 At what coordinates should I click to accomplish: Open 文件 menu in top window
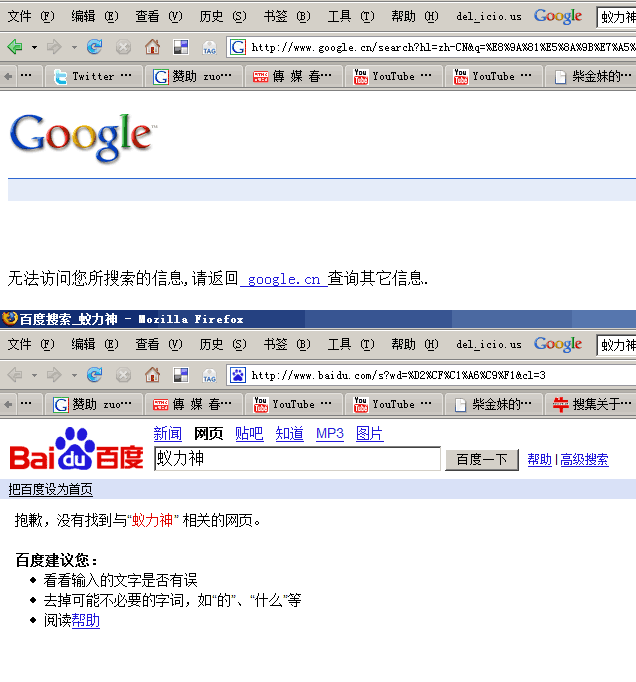tap(31, 17)
